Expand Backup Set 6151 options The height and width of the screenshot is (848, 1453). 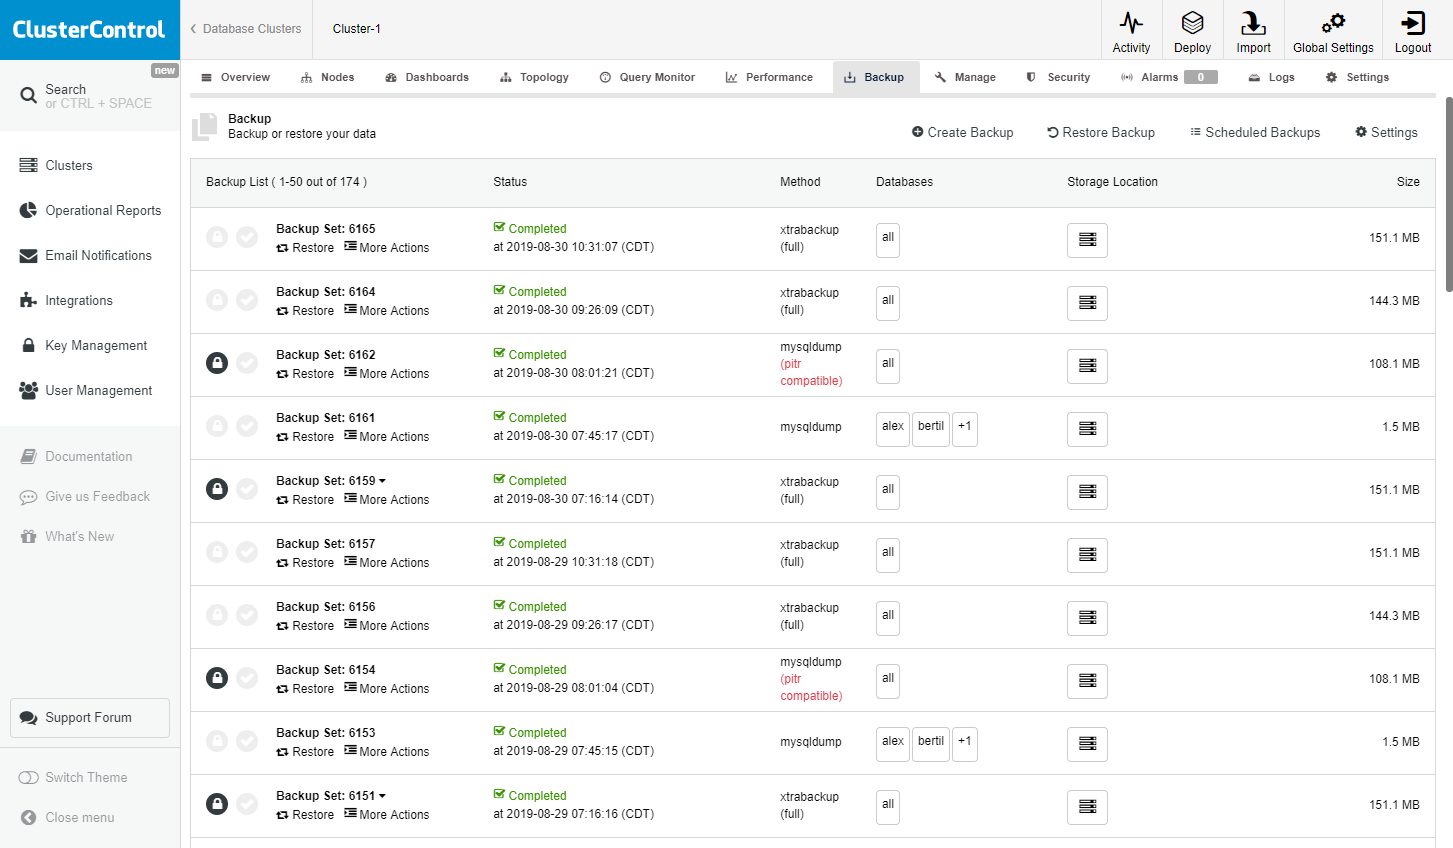tap(380, 795)
